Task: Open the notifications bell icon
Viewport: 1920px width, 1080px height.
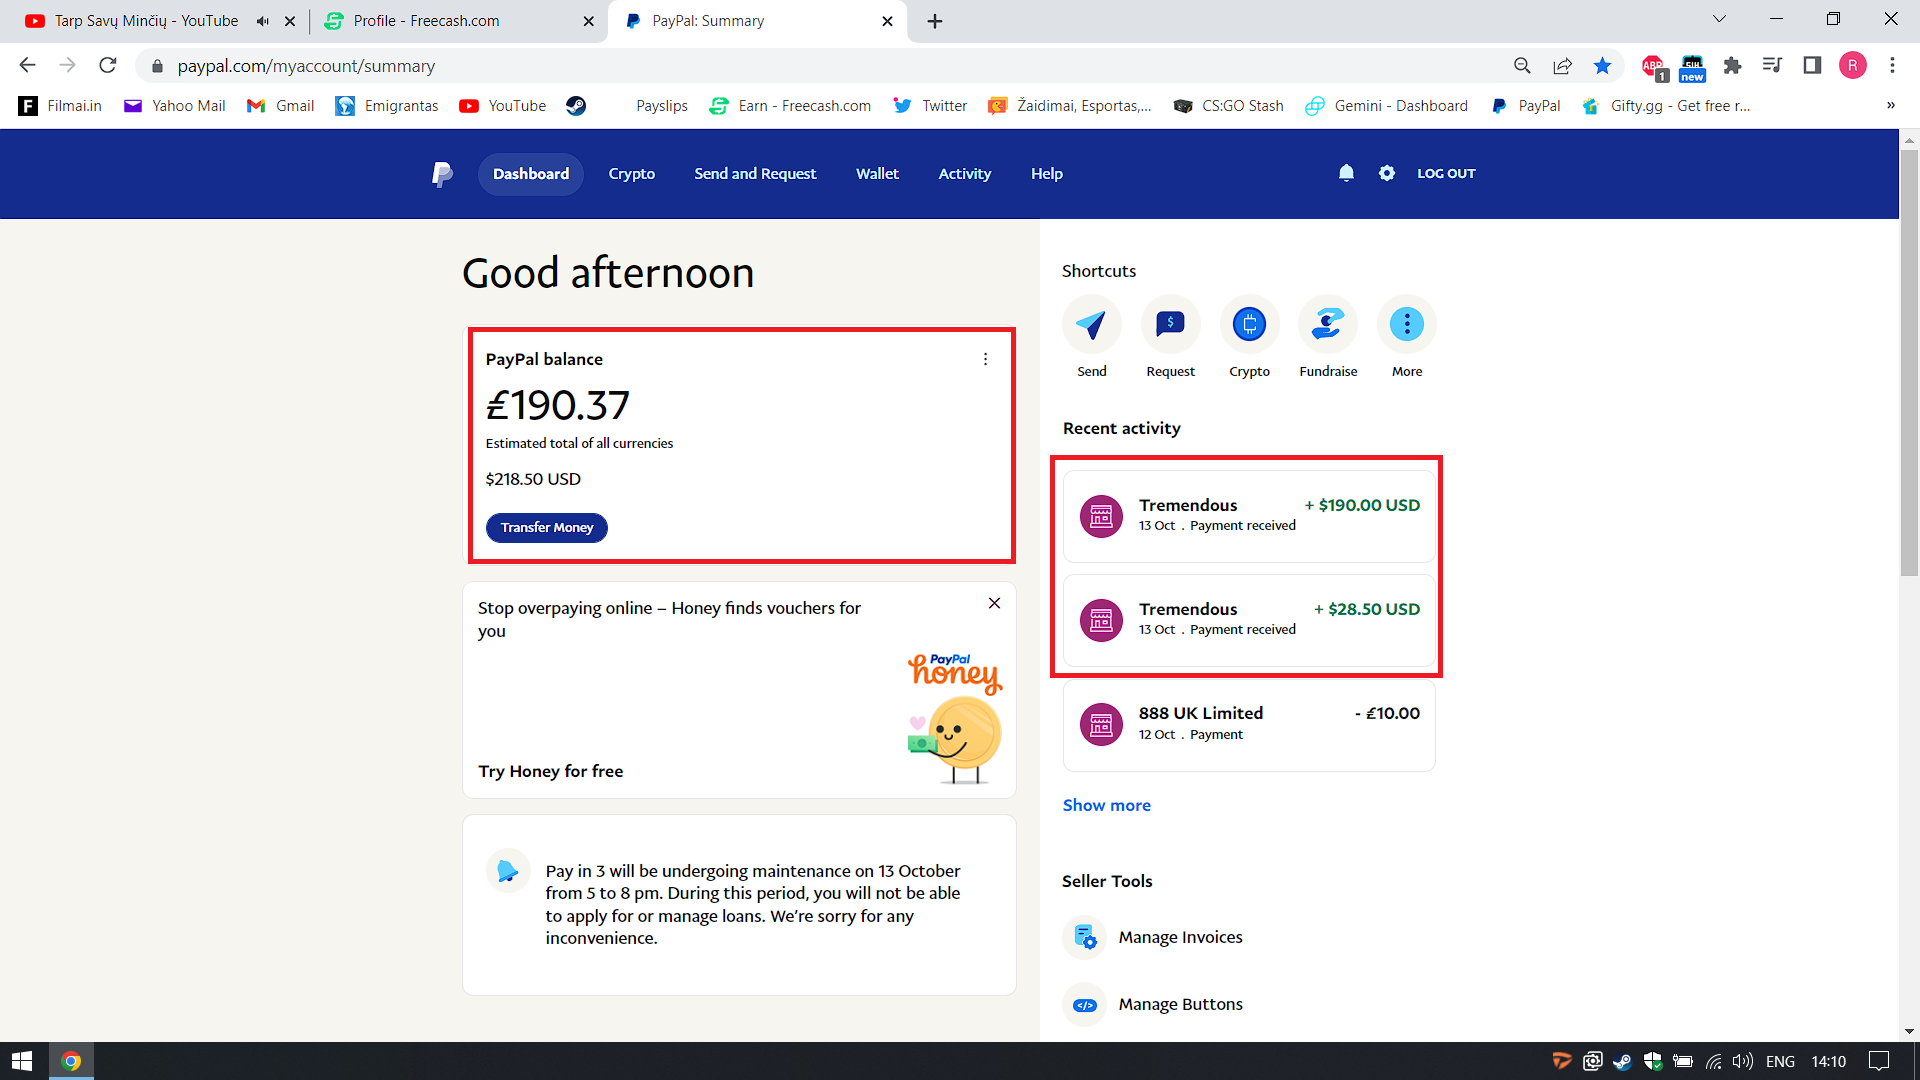Action: click(1346, 173)
